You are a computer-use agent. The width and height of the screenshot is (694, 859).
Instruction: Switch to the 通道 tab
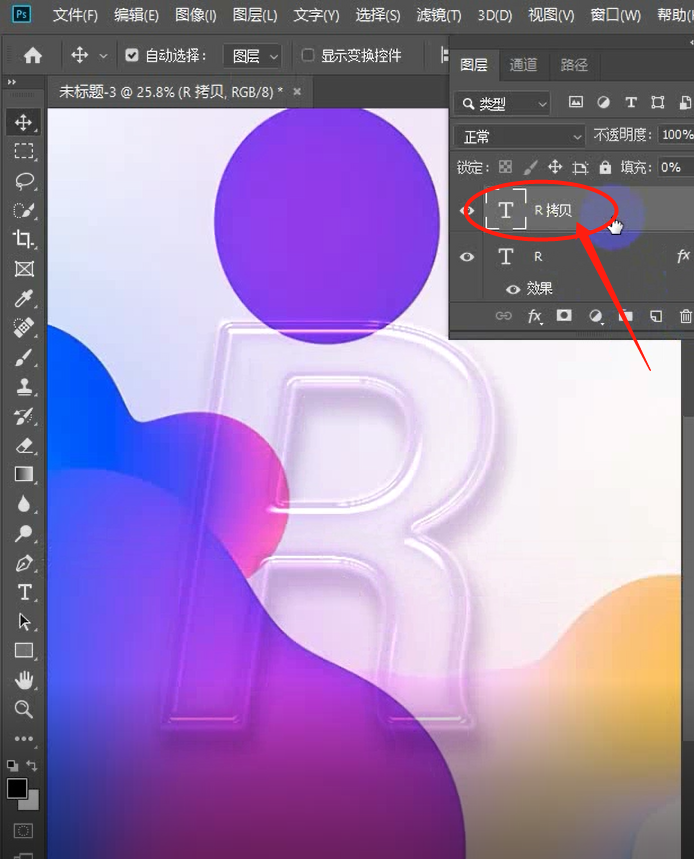tap(523, 65)
